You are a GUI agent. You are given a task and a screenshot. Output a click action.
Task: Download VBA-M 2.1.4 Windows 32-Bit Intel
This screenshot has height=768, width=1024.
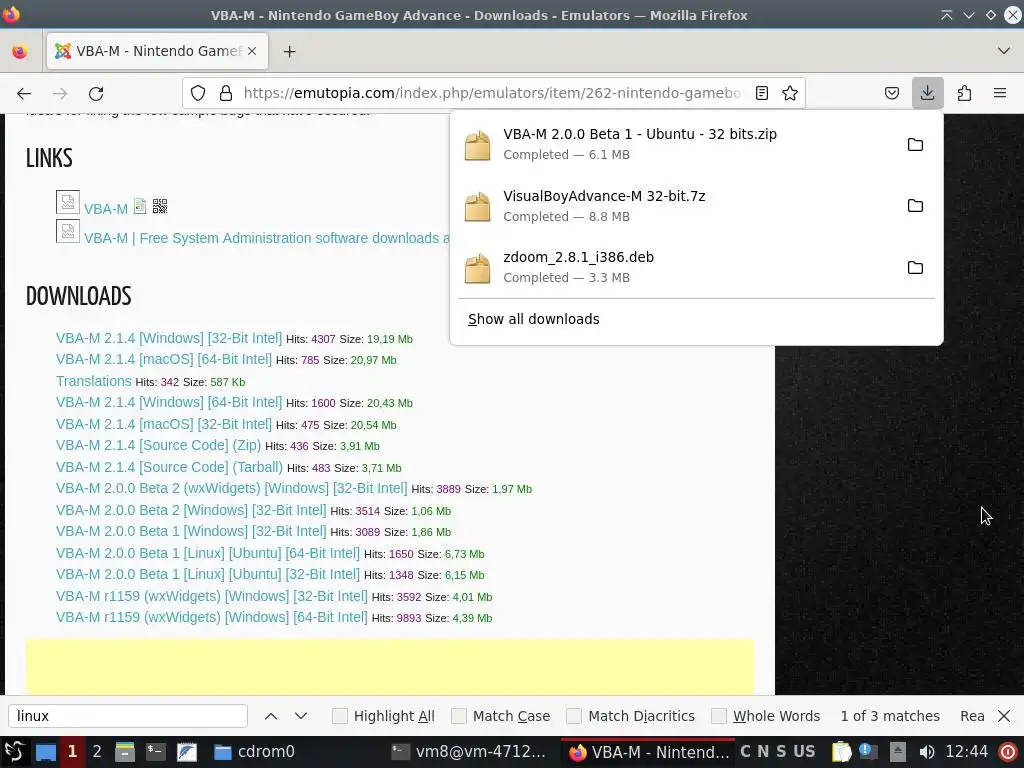168,338
